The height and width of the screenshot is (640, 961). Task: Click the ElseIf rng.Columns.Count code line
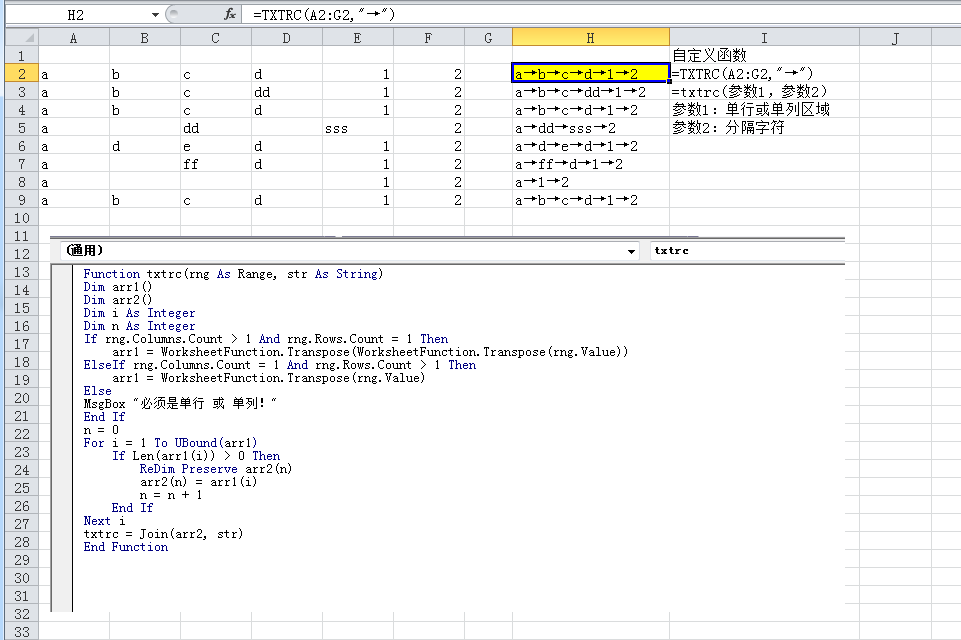[x=279, y=365]
